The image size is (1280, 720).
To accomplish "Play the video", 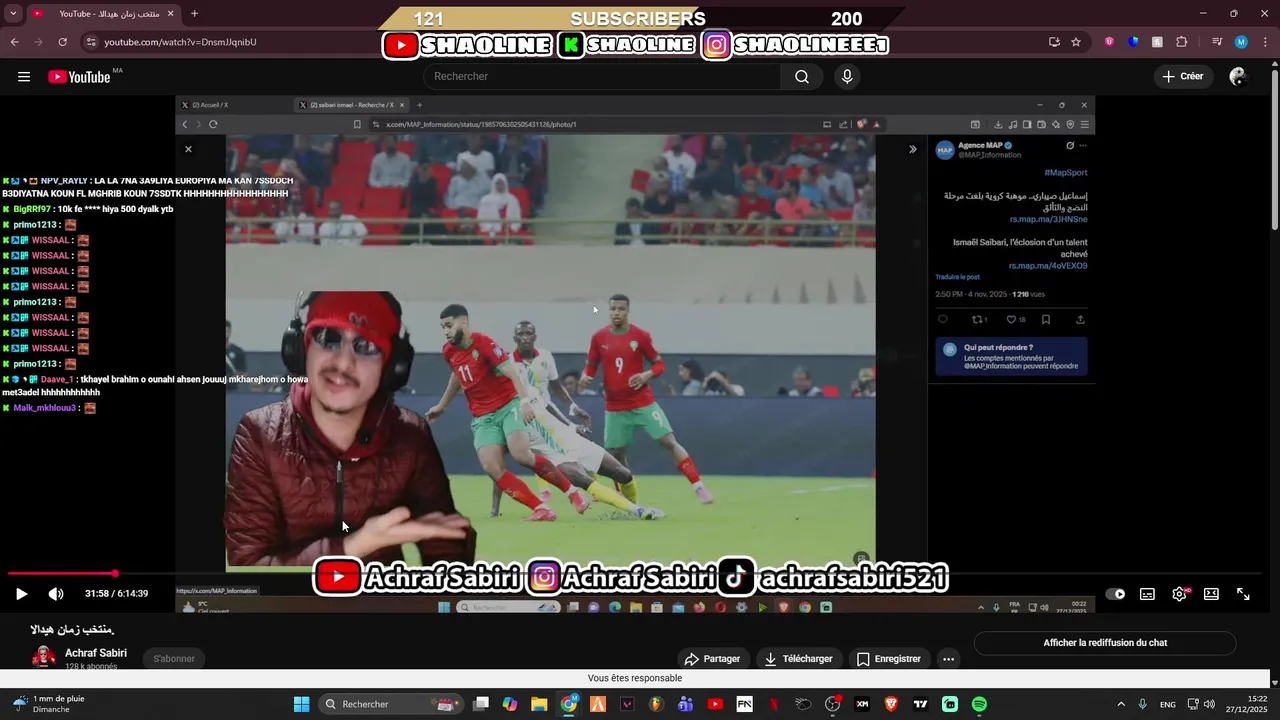I will (x=21, y=594).
